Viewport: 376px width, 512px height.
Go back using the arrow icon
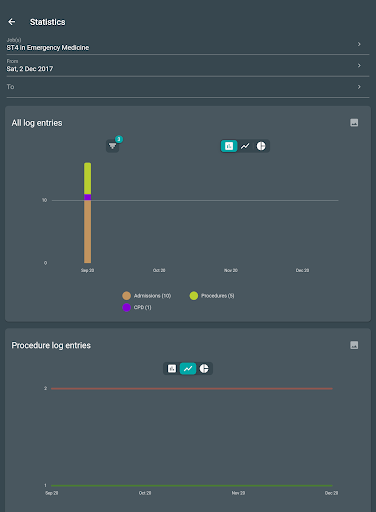point(12,22)
